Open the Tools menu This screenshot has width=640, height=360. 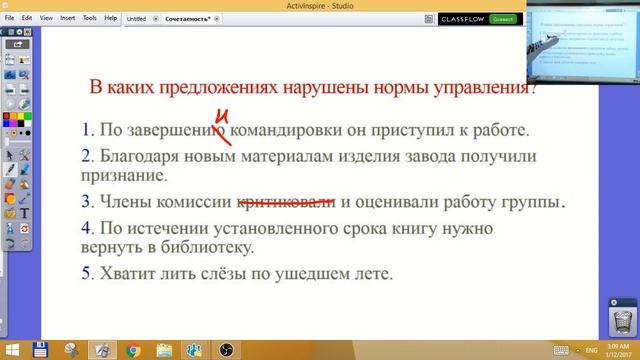(x=89, y=18)
